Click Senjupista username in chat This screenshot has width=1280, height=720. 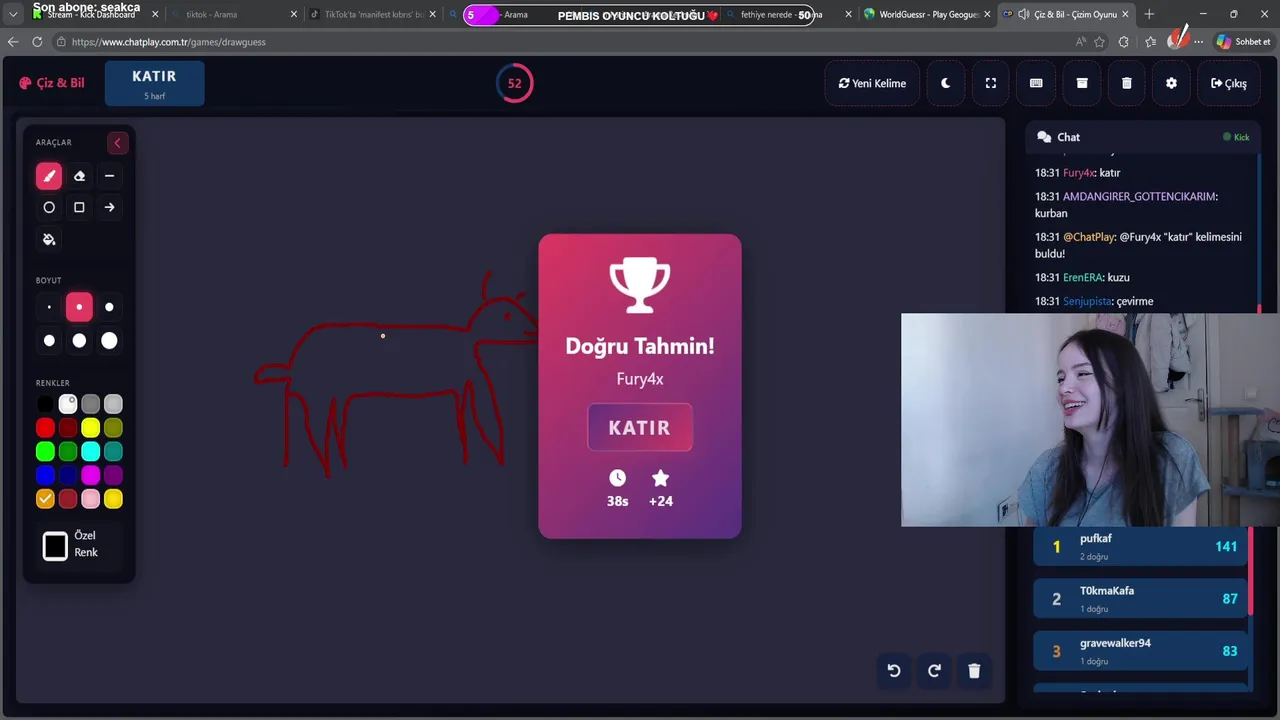pyautogui.click(x=1088, y=301)
